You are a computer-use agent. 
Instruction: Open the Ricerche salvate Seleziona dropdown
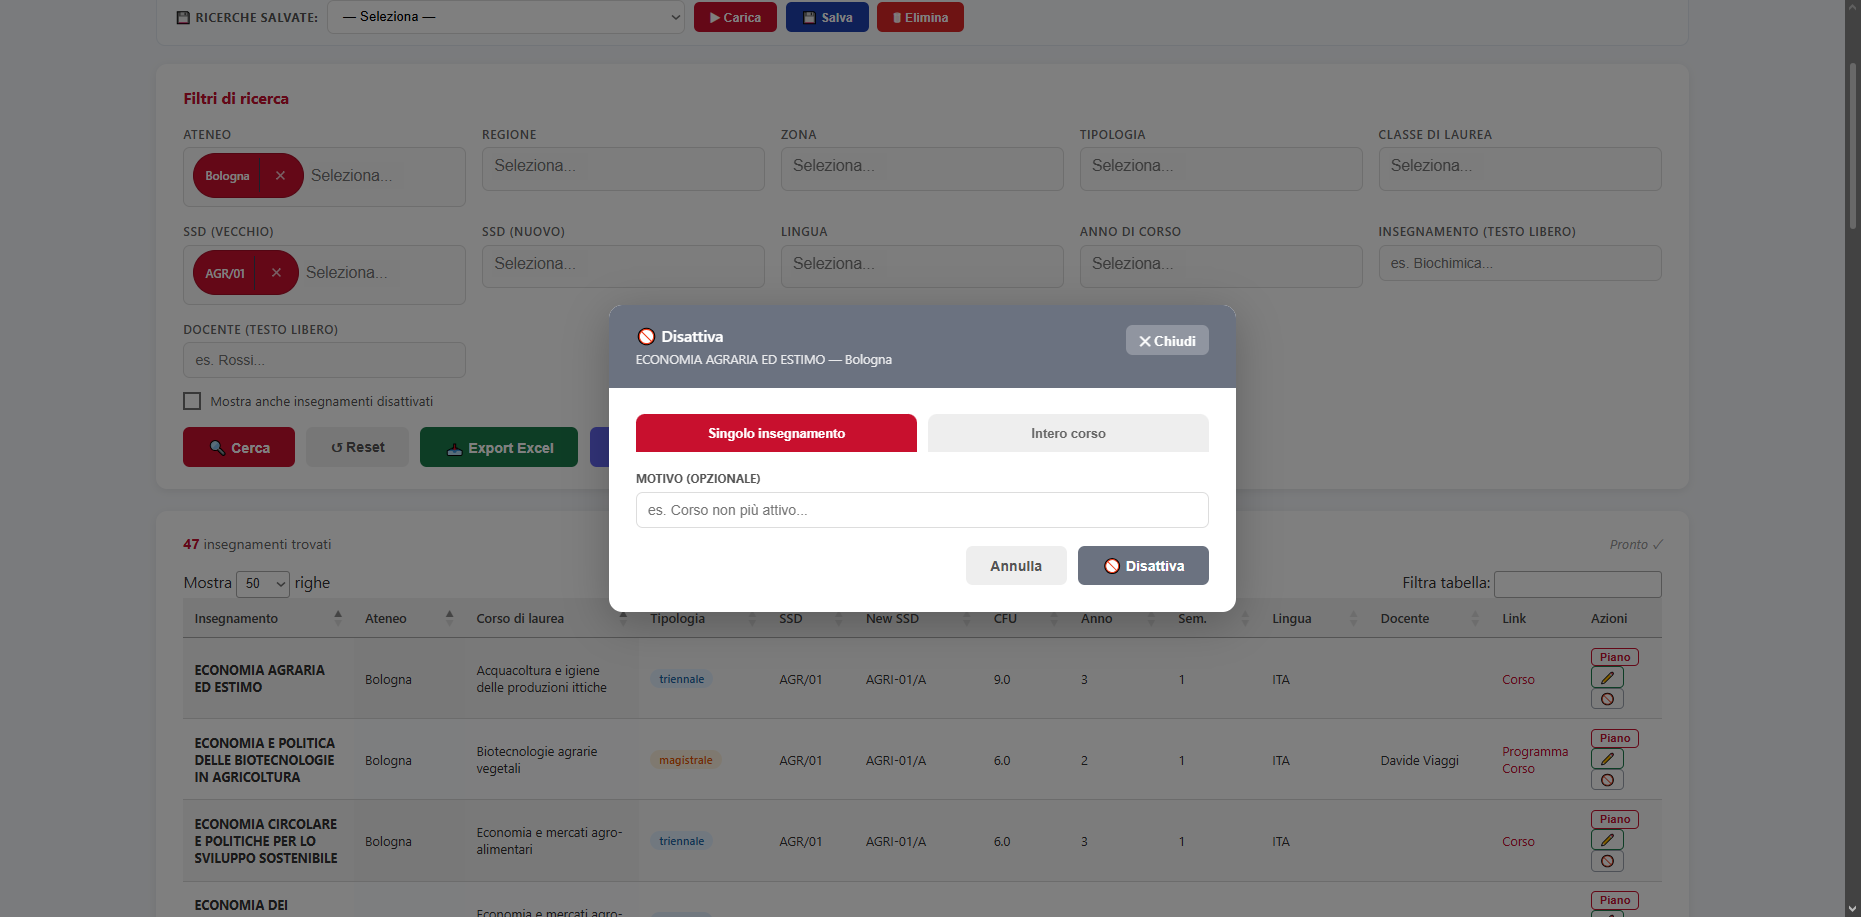click(506, 17)
